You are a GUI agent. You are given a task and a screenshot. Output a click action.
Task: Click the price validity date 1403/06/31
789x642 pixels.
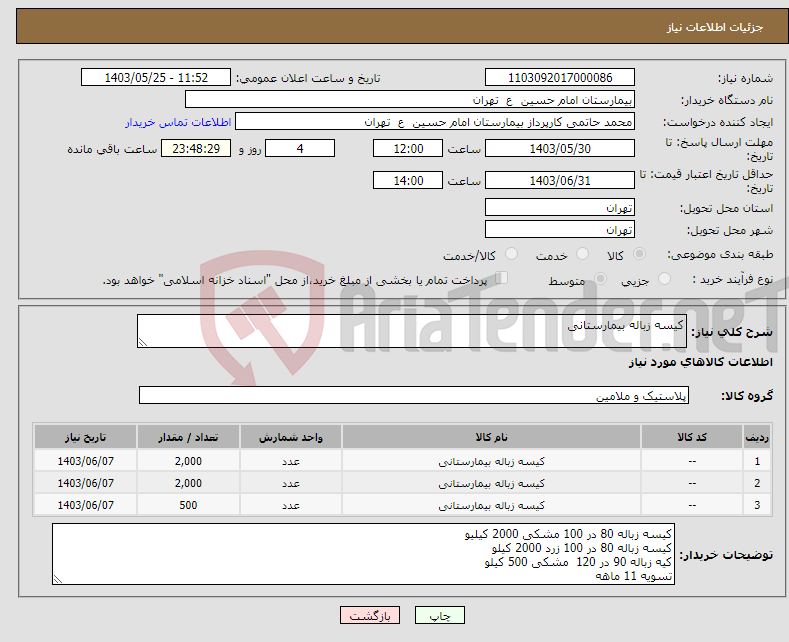[x=560, y=180]
